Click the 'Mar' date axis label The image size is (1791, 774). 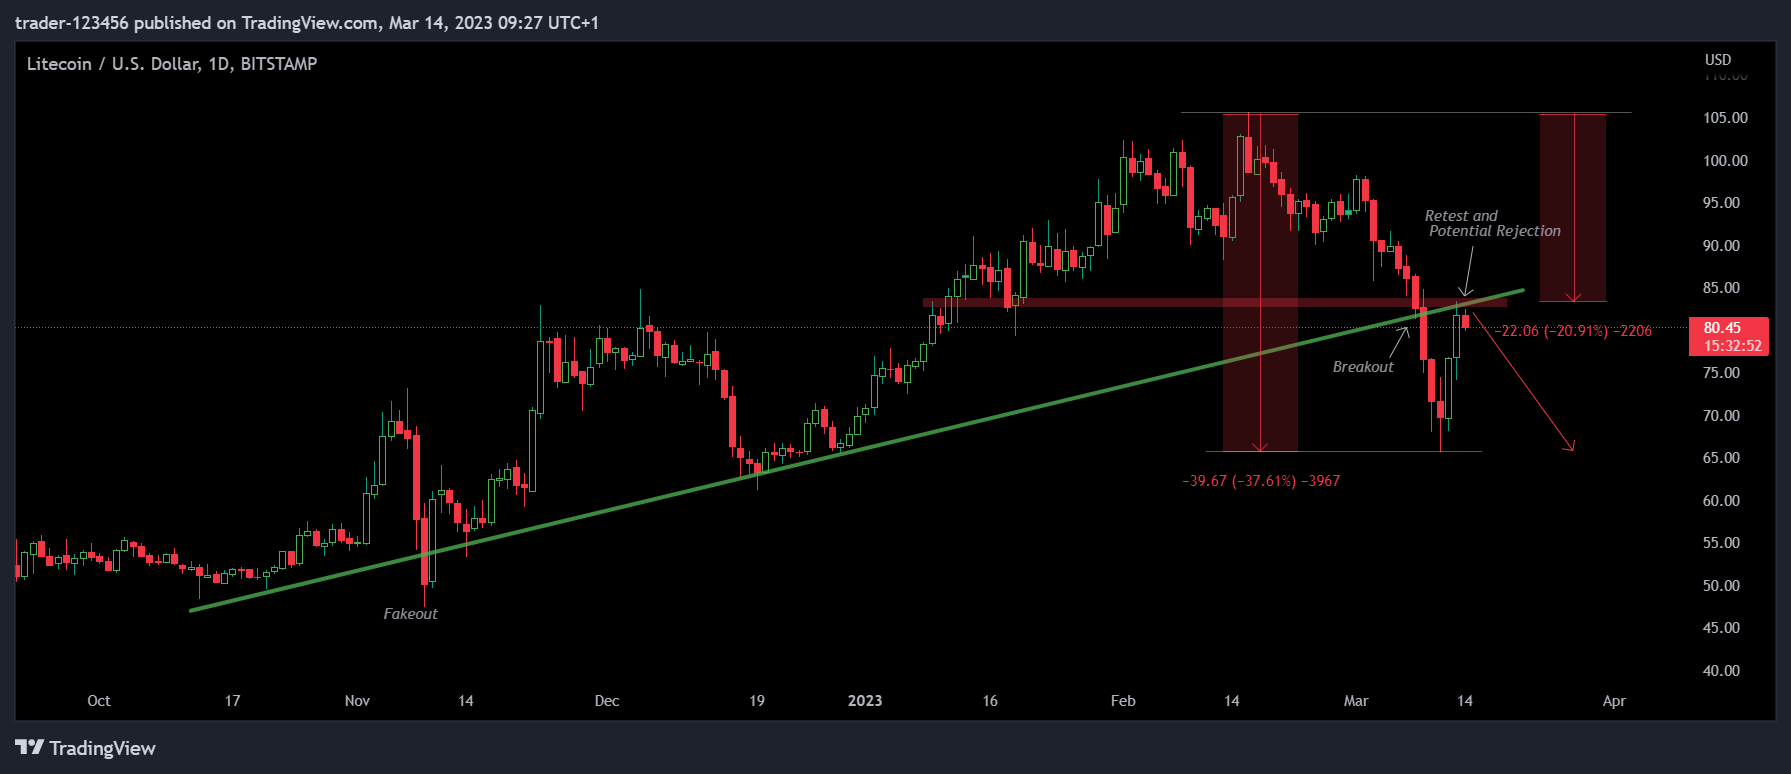(1356, 701)
